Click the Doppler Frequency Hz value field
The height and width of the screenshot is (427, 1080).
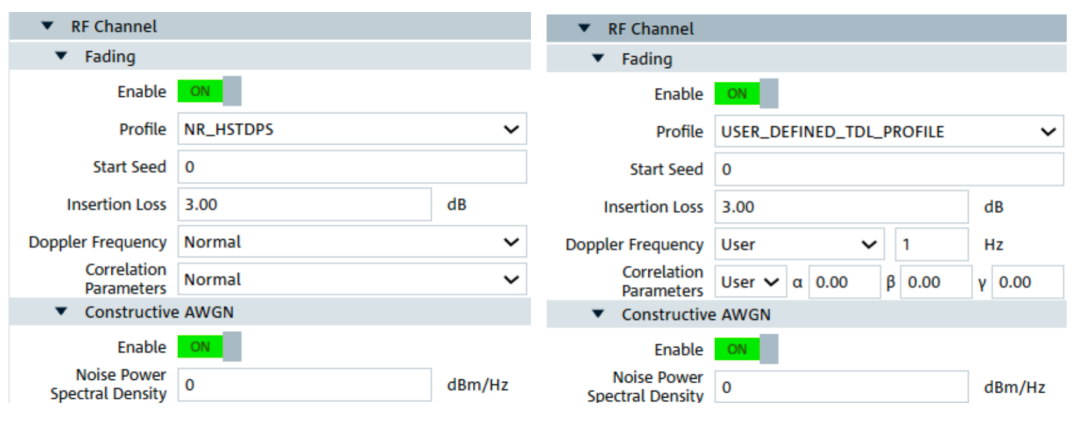pos(931,244)
